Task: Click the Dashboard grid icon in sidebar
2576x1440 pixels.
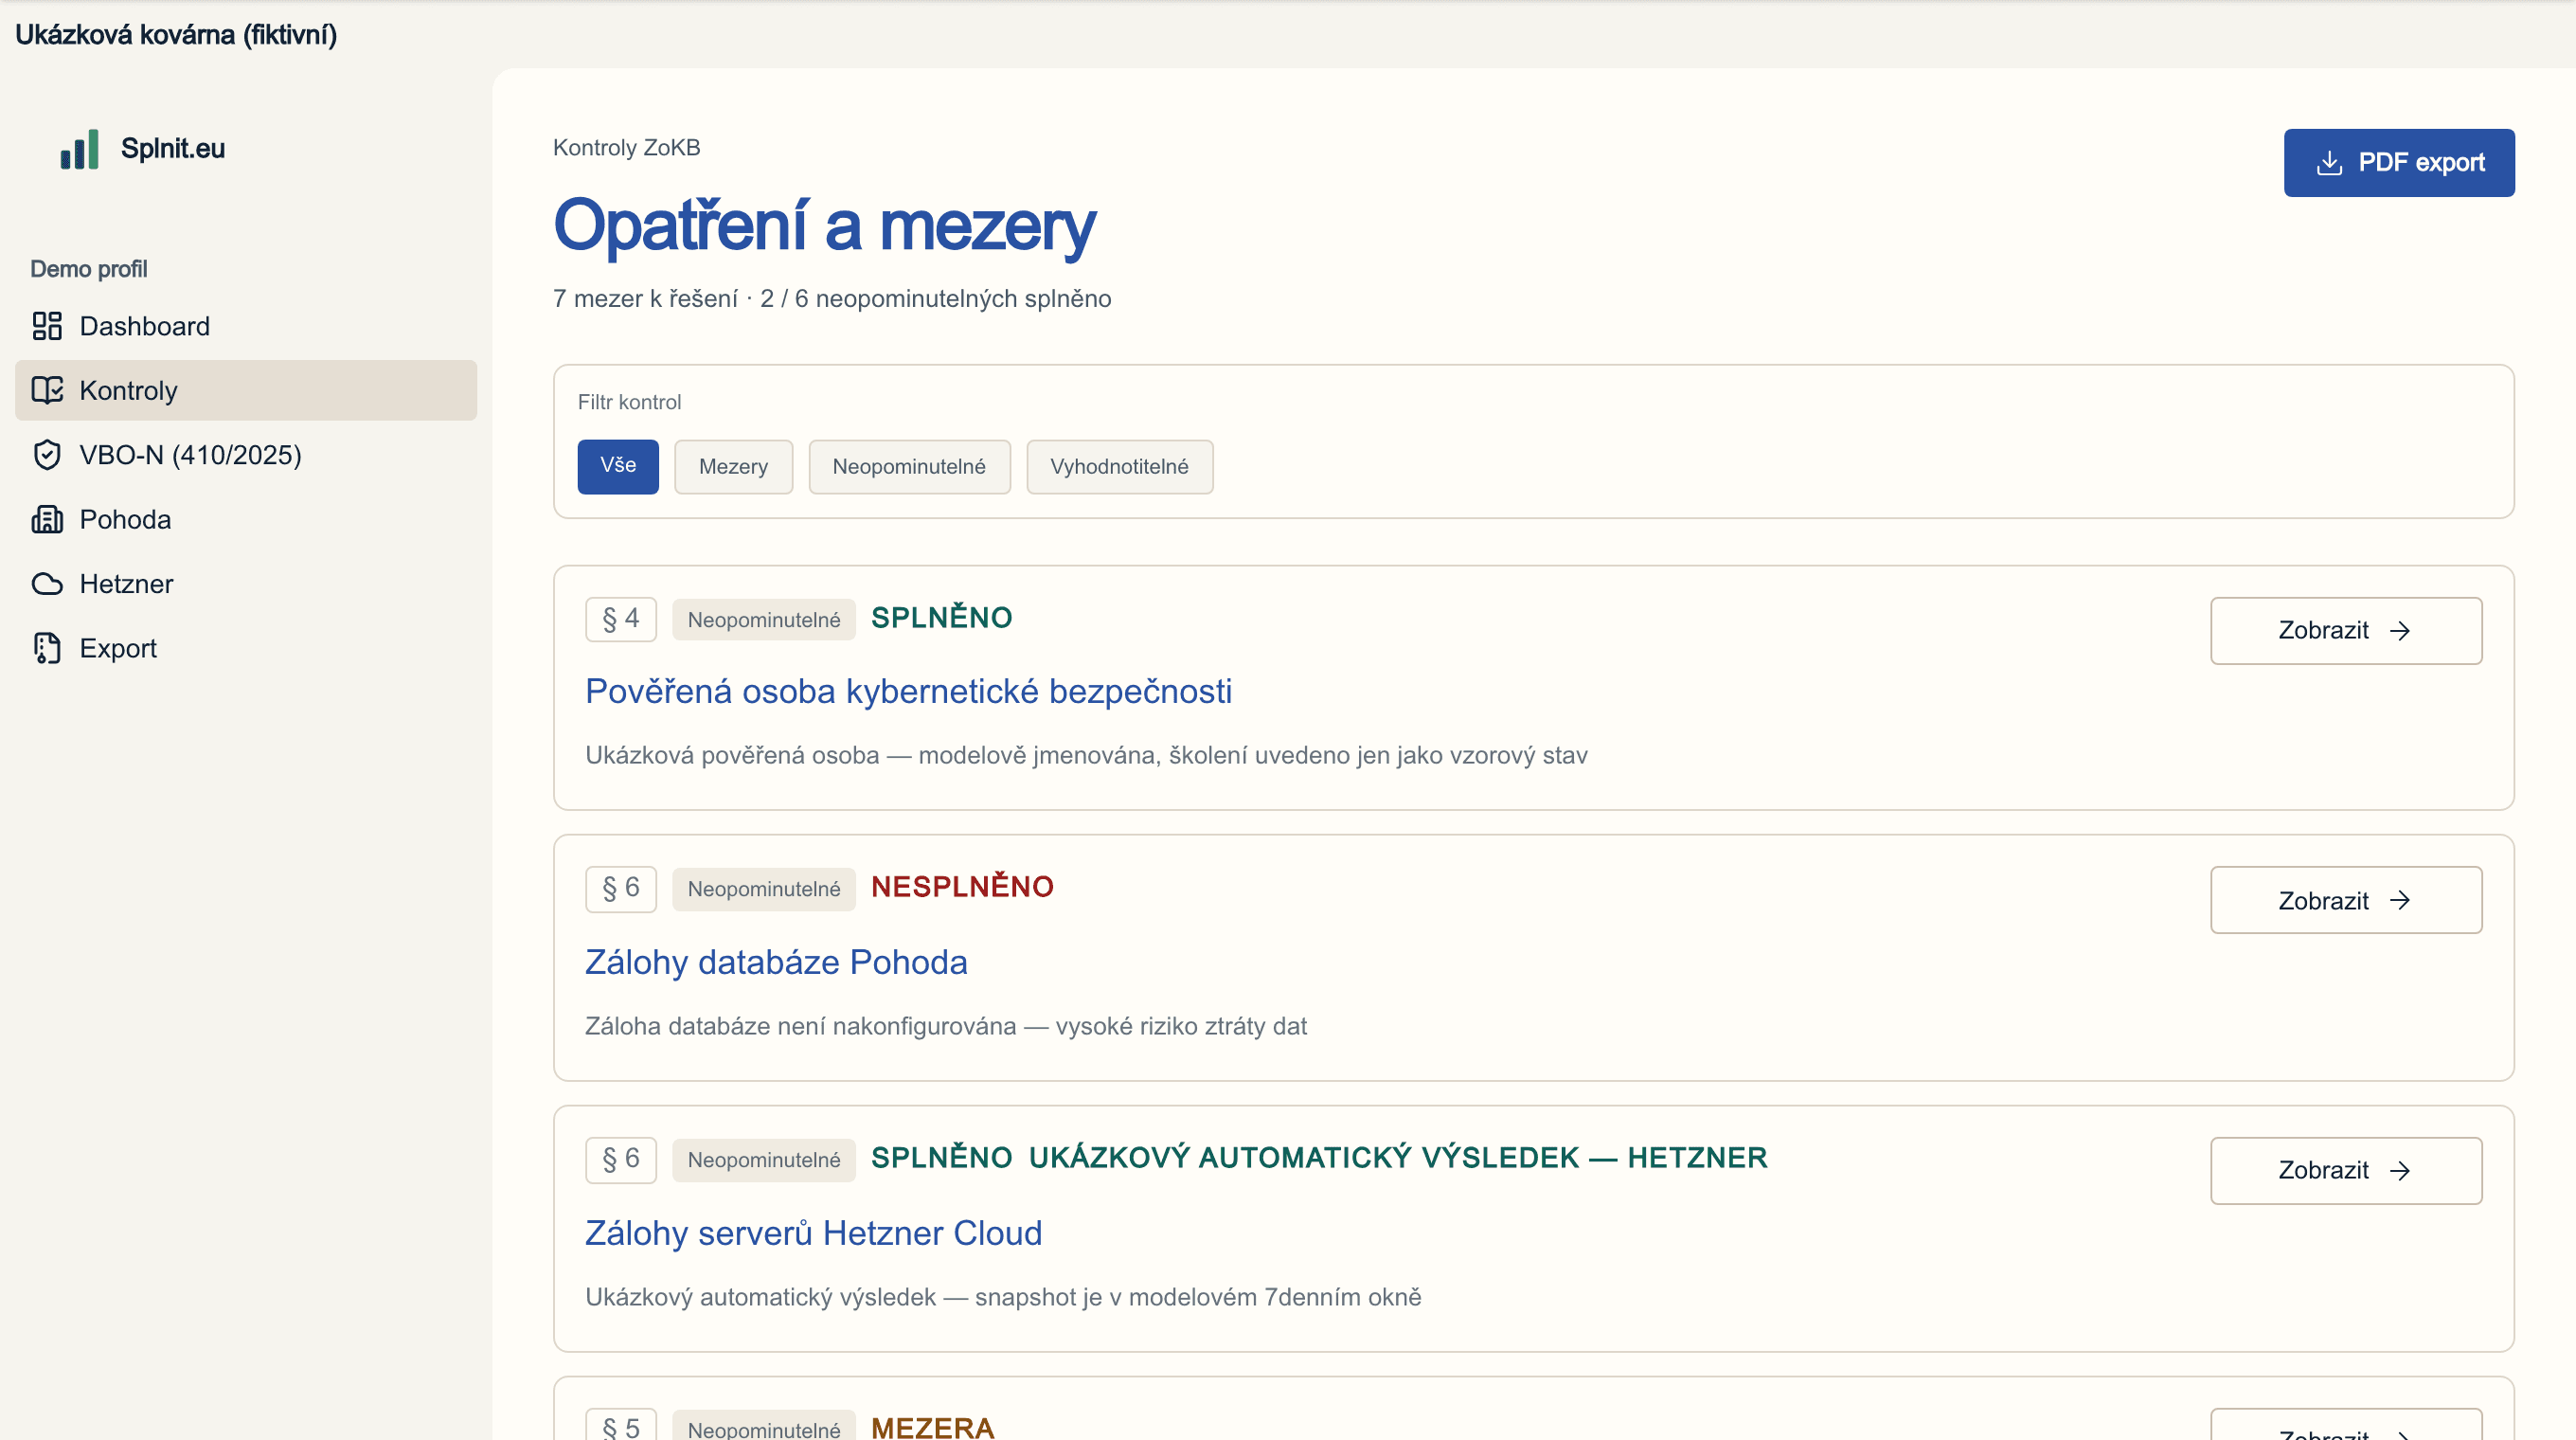Action: 47,326
